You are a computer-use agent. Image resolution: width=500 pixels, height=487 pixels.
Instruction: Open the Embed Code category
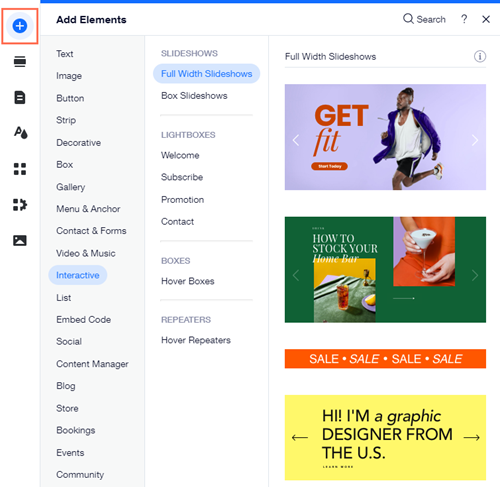84,320
